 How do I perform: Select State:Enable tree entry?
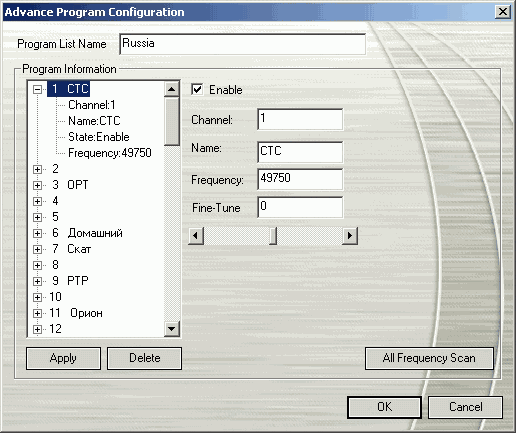99,137
